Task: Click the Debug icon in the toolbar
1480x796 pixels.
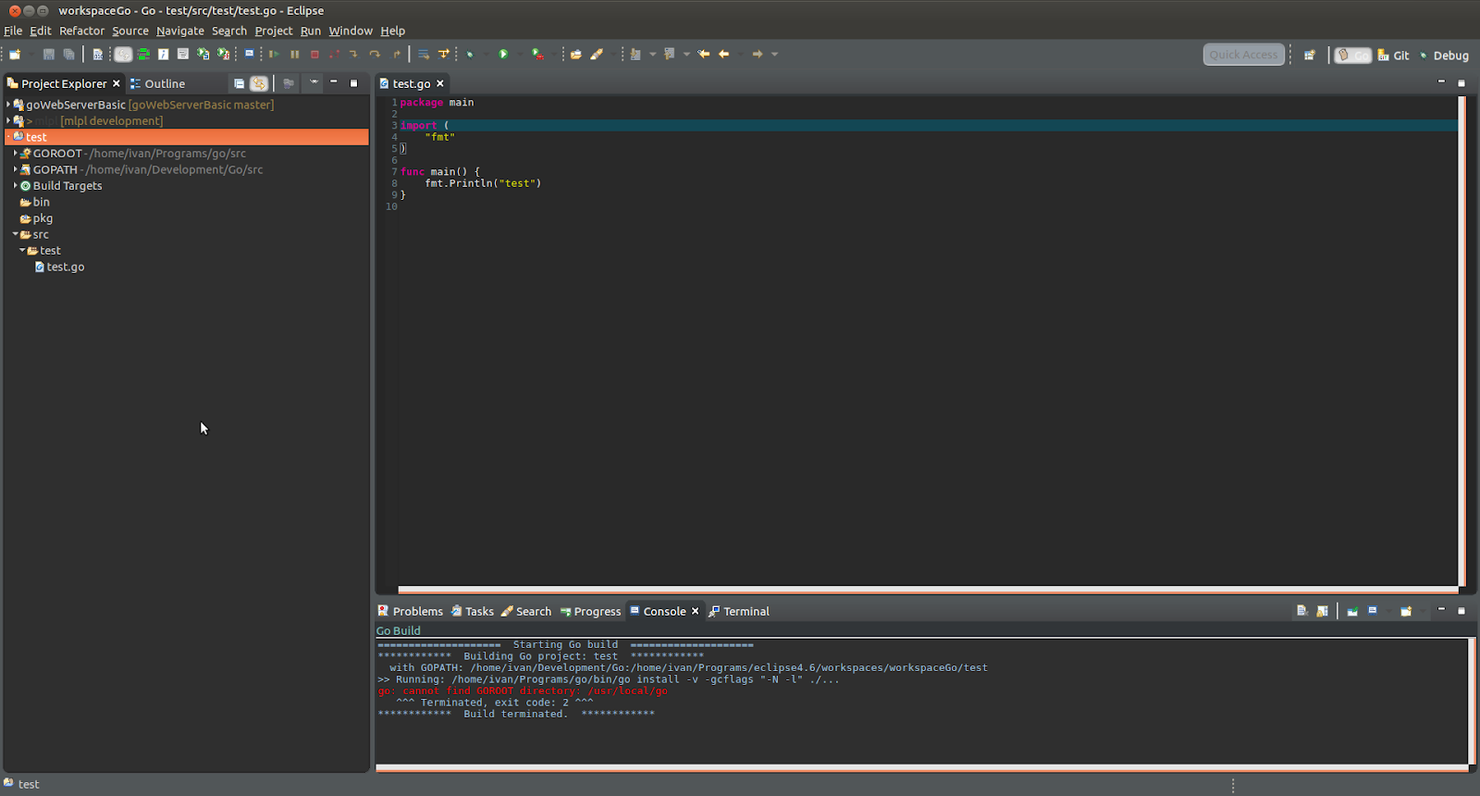Action: pyautogui.click(x=471, y=53)
